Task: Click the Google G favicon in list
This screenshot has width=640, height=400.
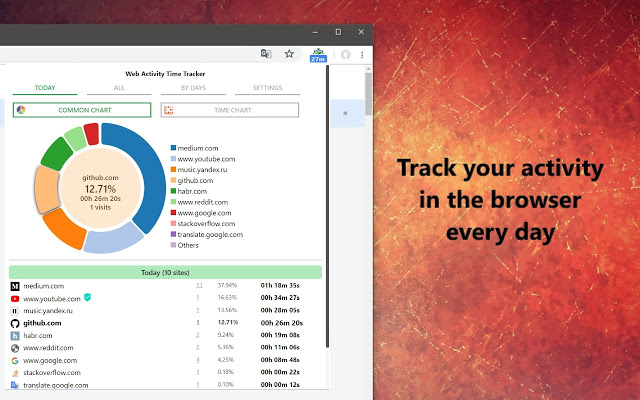Action: (x=15, y=360)
